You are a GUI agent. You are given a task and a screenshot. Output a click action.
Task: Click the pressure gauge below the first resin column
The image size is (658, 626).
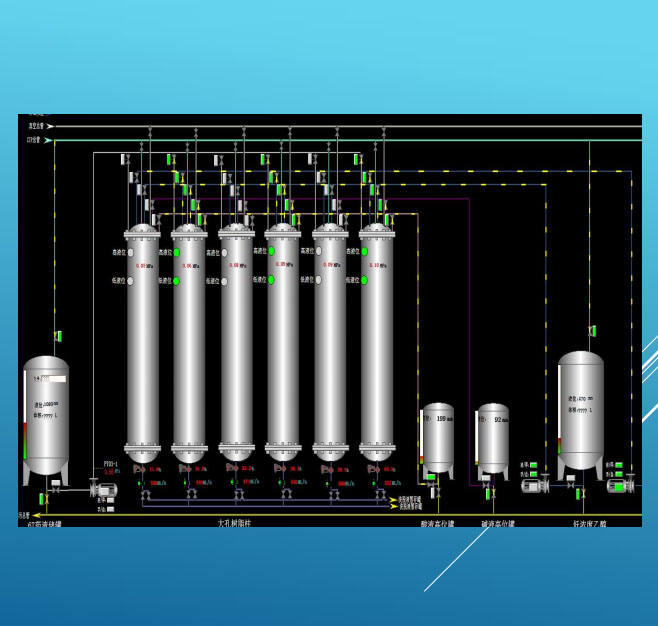[x=138, y=469]
